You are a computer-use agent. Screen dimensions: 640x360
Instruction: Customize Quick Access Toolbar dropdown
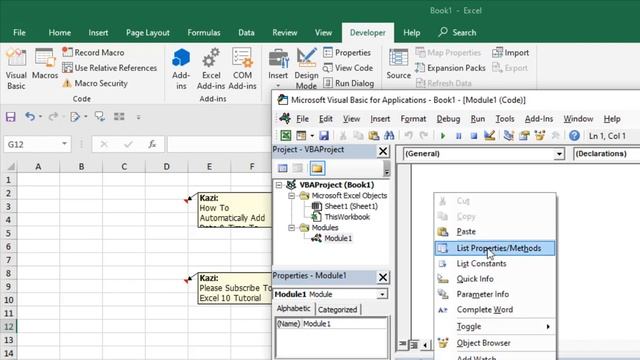tap(138, 117)
